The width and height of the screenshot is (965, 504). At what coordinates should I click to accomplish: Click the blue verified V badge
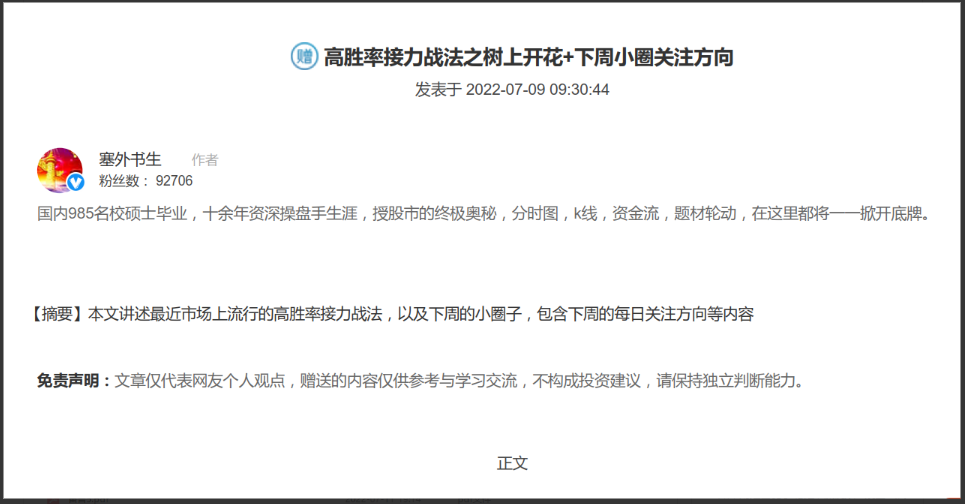pos(76,181)
